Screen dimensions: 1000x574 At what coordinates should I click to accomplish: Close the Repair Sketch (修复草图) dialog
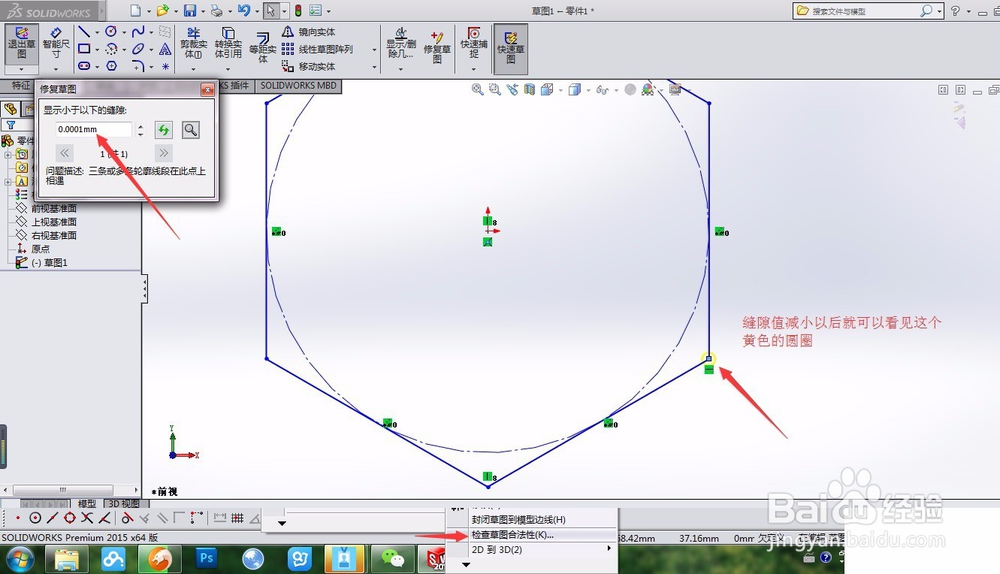[x=207, y=89]
